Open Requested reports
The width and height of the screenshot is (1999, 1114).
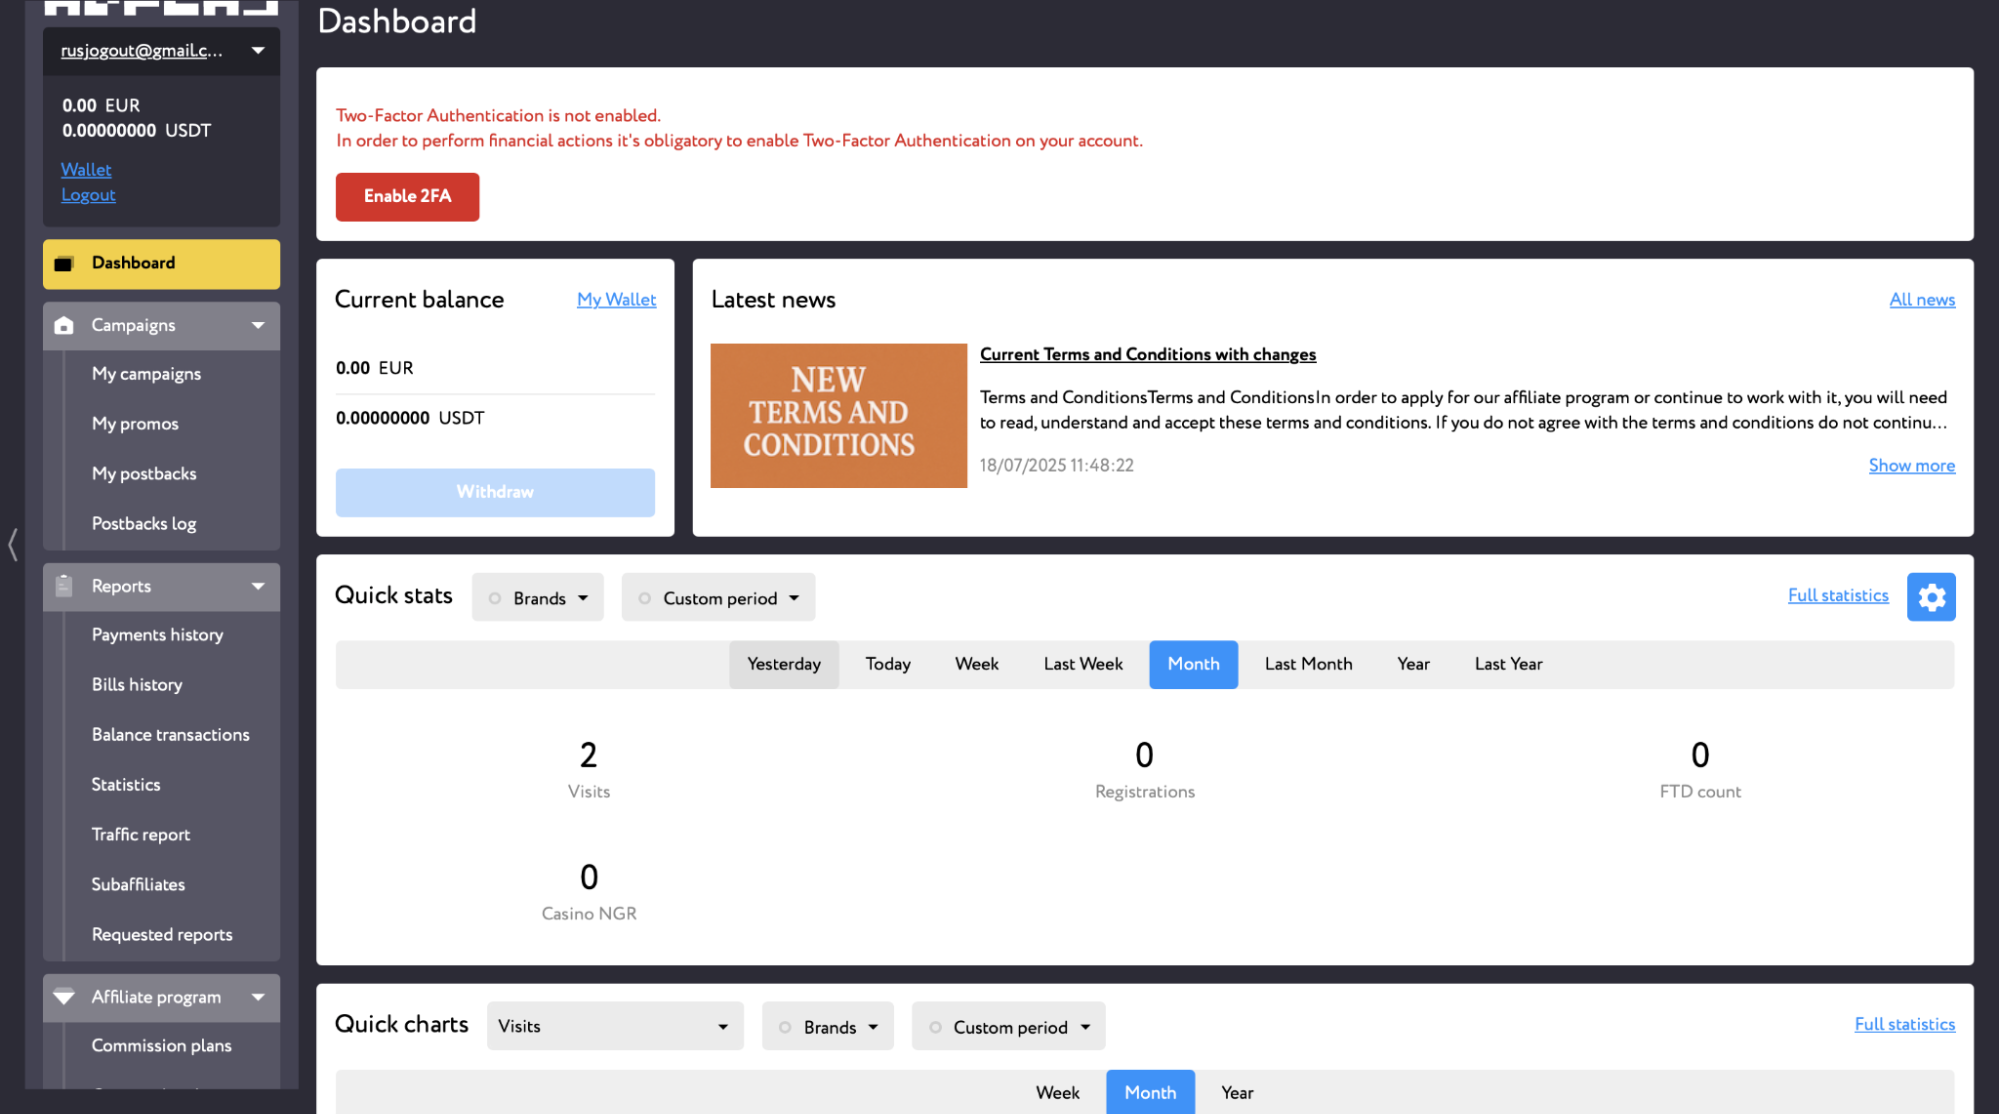point(162,935)
